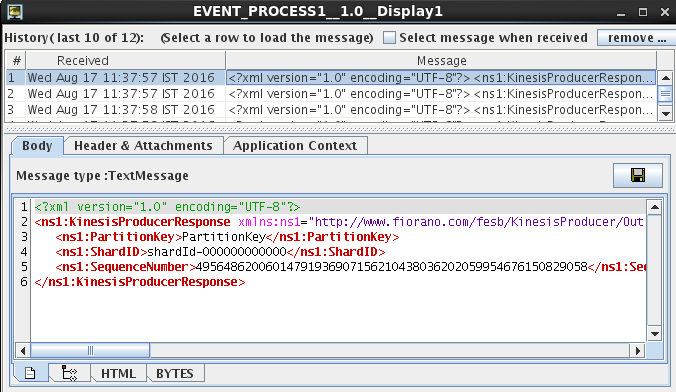Open the Header & Attachments tab
Image resolution: width=676 pixels, height=392 pixels.
[143, 146]
